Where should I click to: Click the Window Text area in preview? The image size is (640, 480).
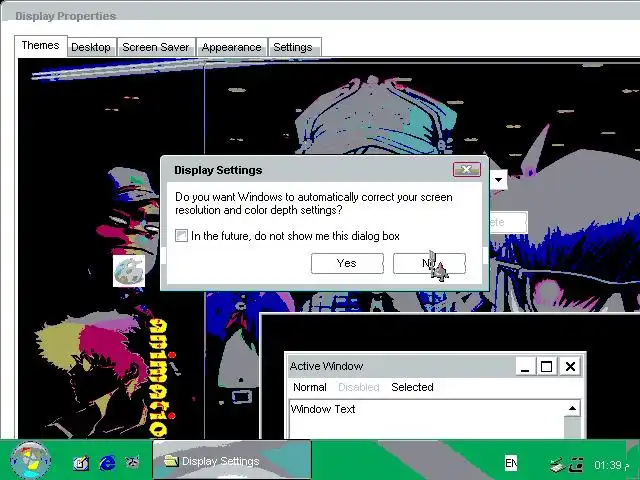(427, 420)
